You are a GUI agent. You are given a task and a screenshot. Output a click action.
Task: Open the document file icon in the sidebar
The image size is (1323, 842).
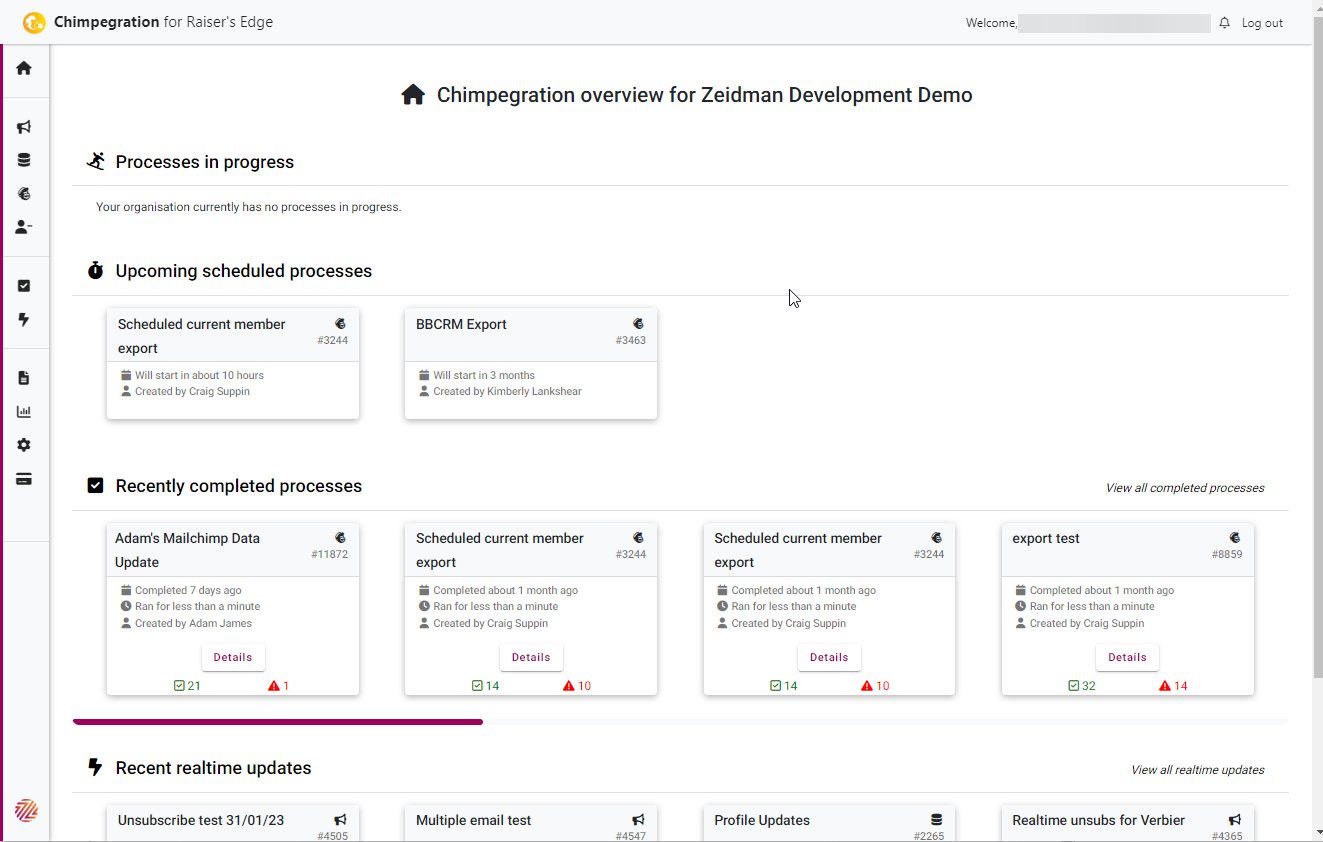[x=24, y=378]
